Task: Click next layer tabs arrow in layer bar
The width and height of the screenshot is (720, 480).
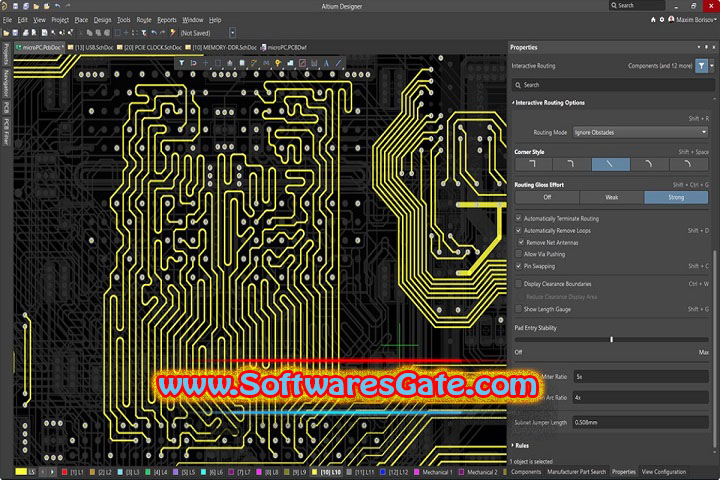Action: pyautogui.click(x=52, y=472)
